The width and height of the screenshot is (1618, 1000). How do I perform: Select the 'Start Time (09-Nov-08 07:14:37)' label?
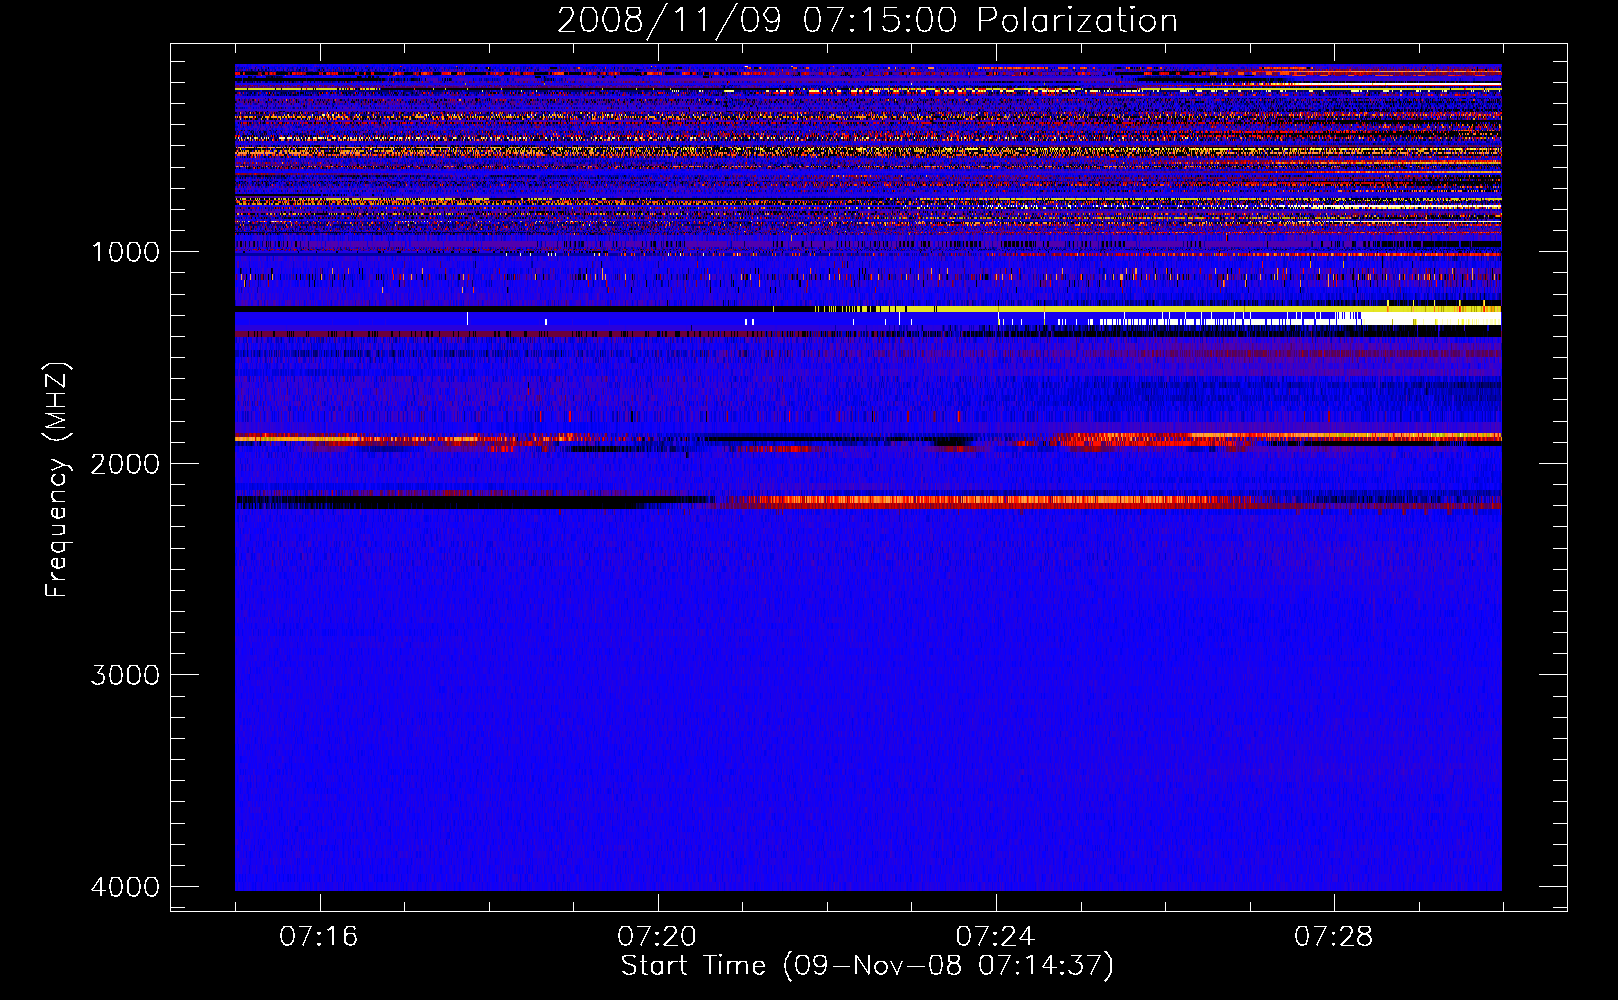click(867, 966)
